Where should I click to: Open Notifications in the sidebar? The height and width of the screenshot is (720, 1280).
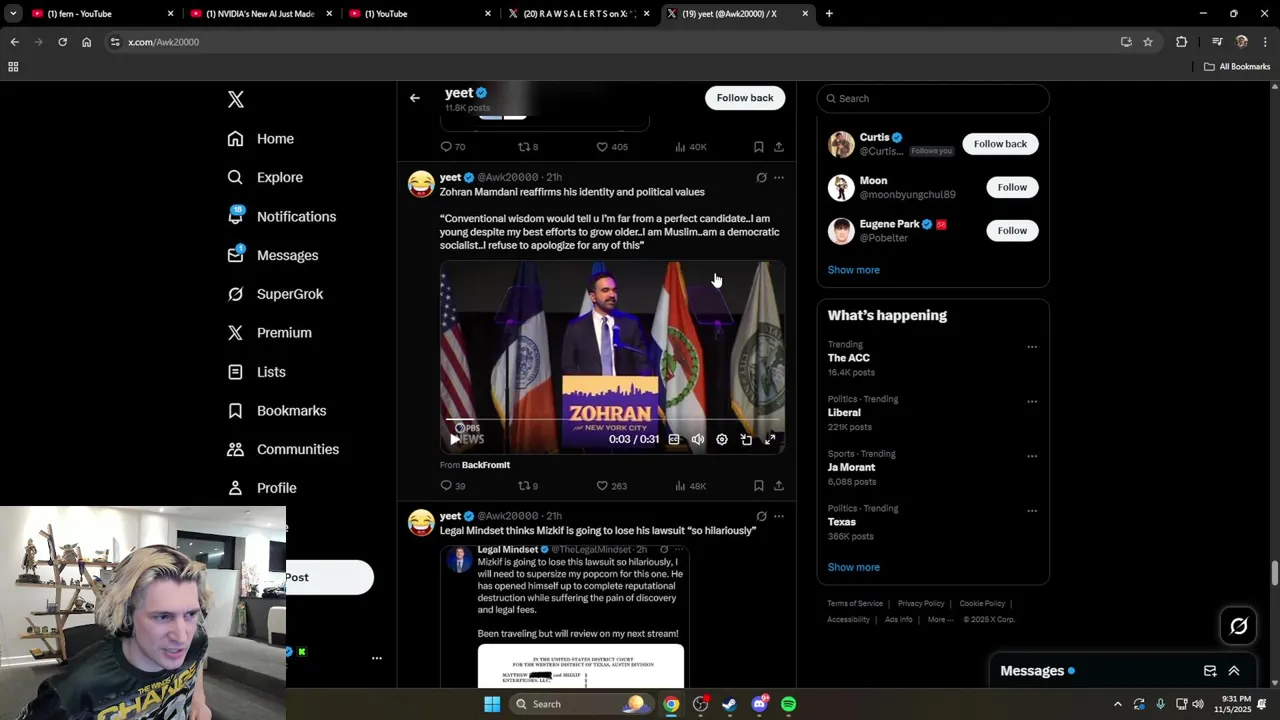282,216
